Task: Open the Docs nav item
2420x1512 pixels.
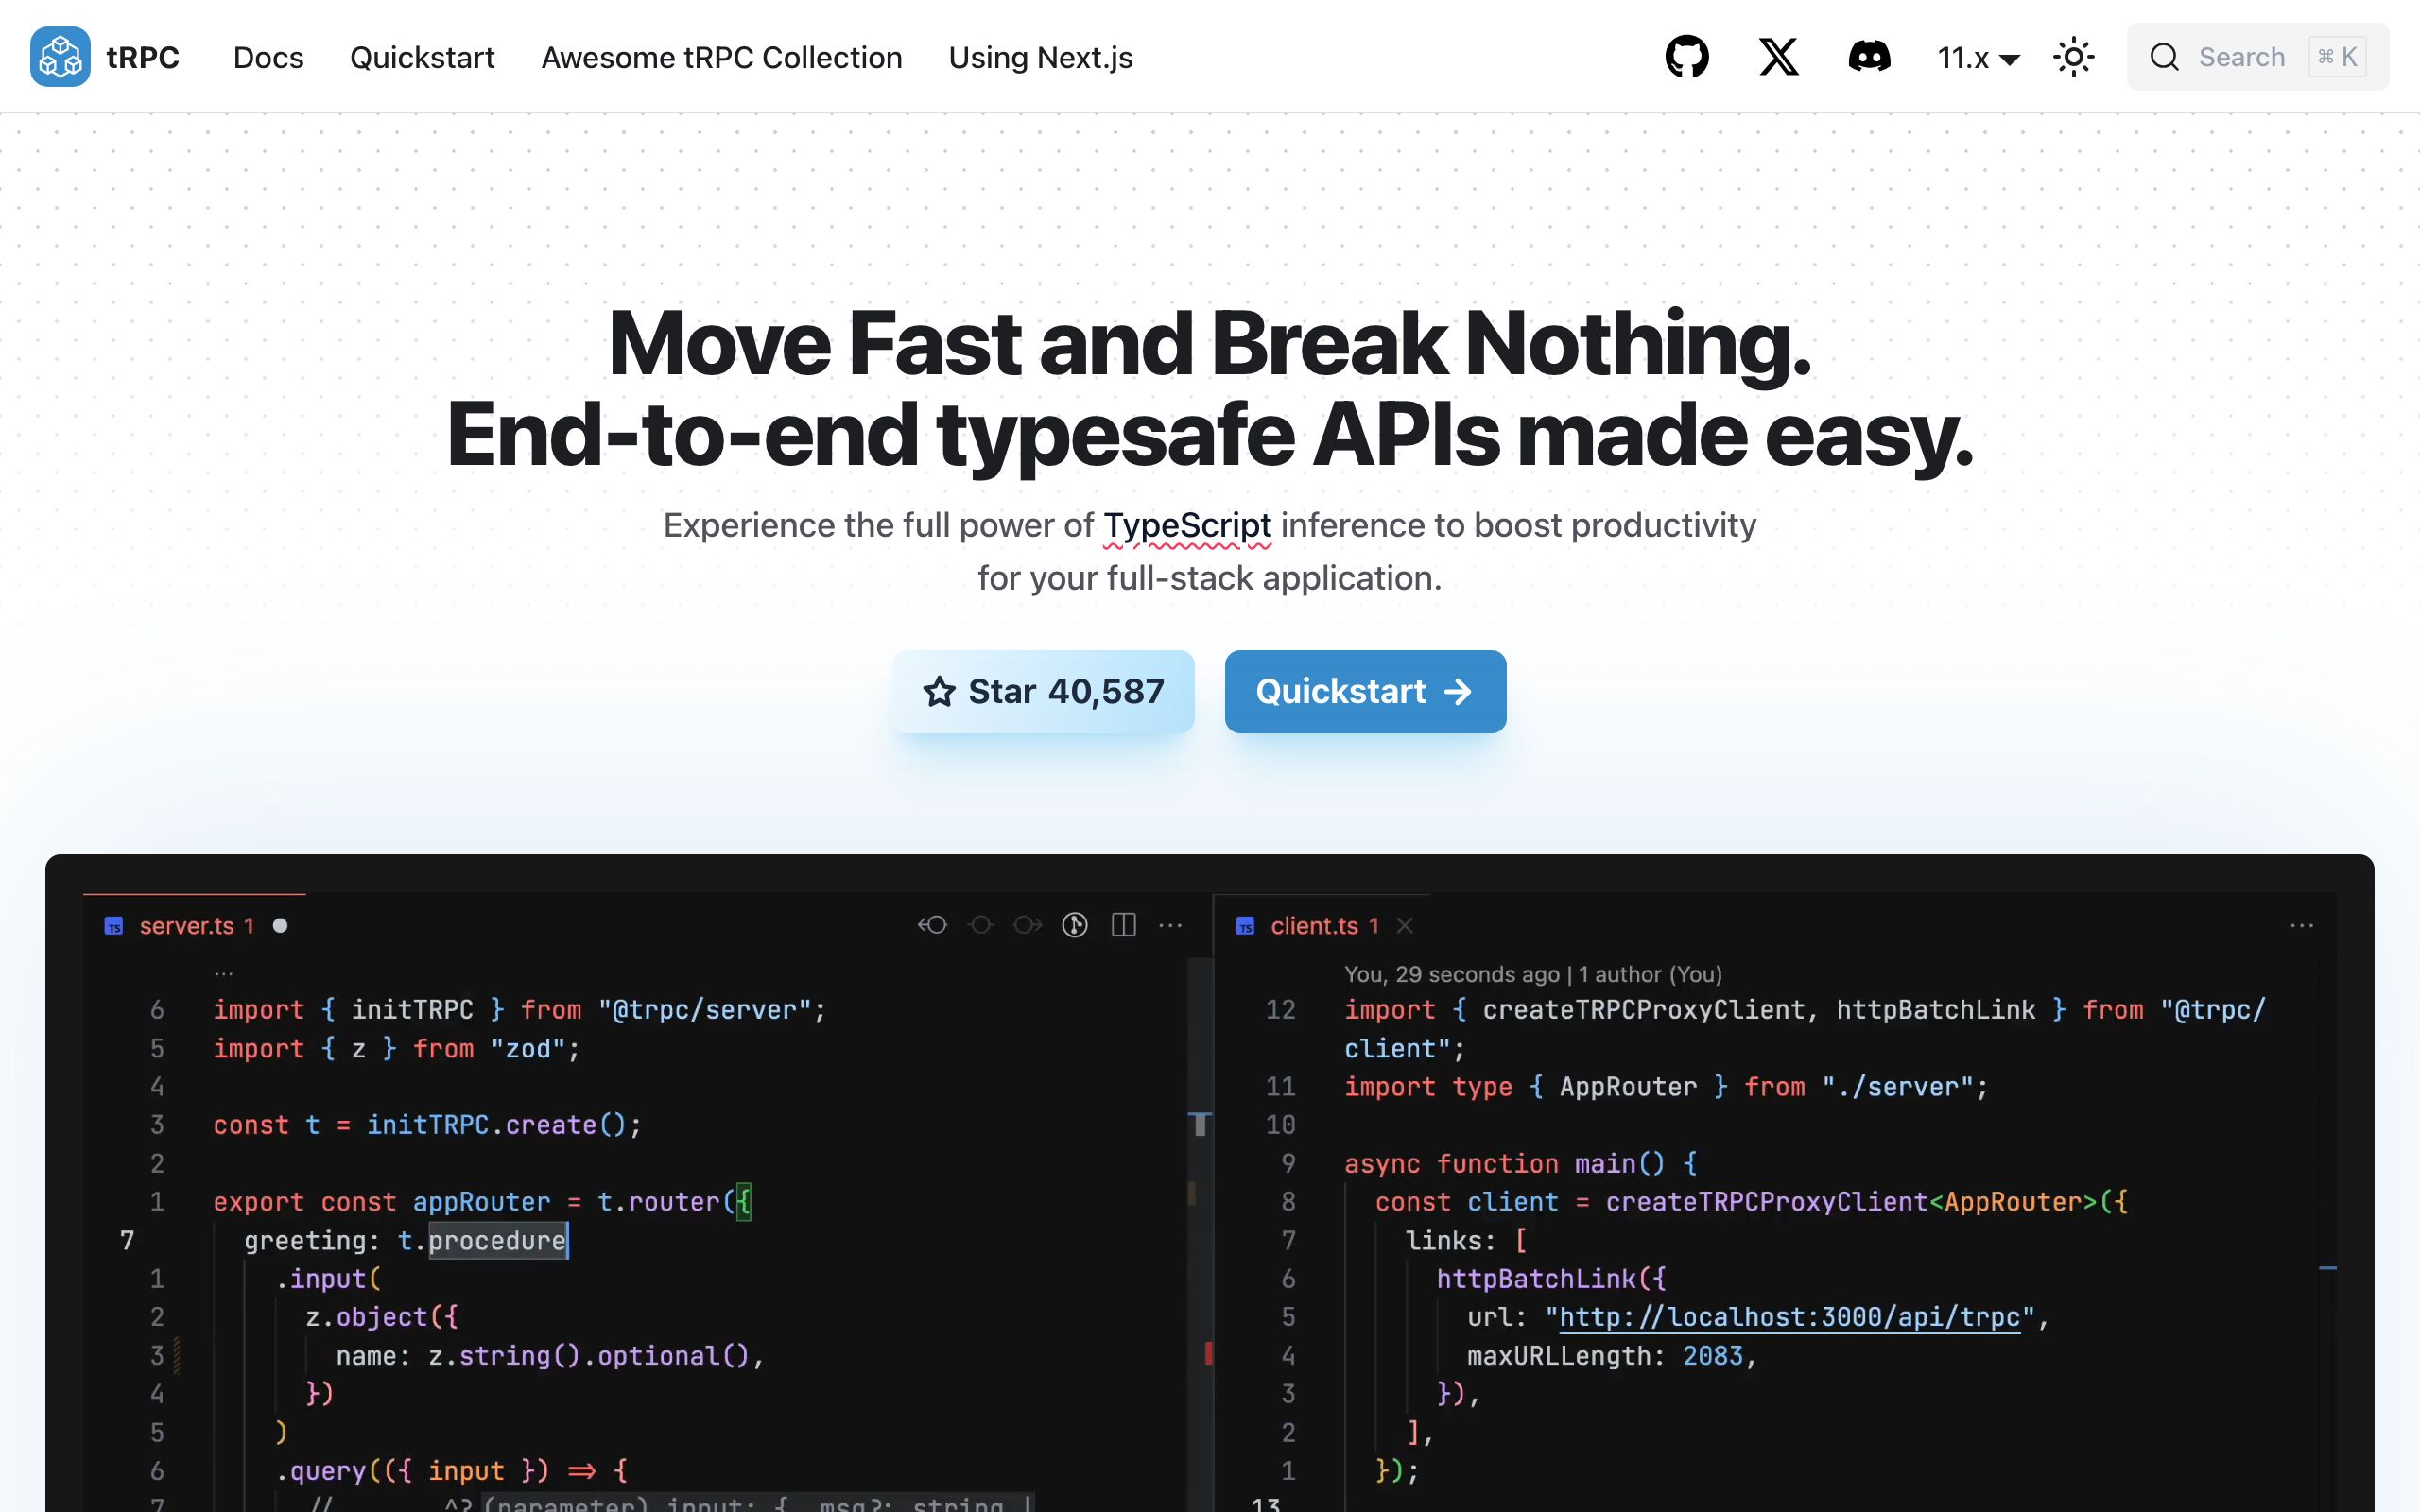Action: coord(268,58)
